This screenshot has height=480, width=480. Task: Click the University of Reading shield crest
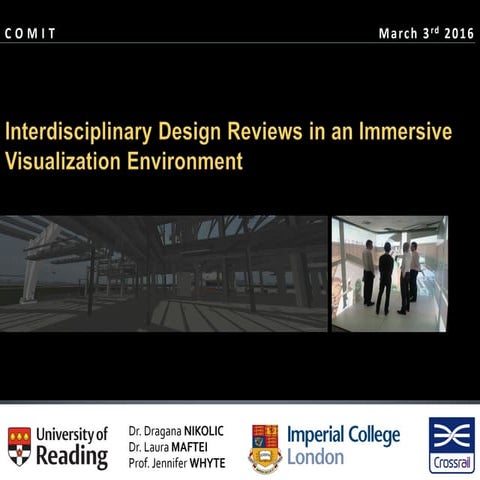point(19,447)
